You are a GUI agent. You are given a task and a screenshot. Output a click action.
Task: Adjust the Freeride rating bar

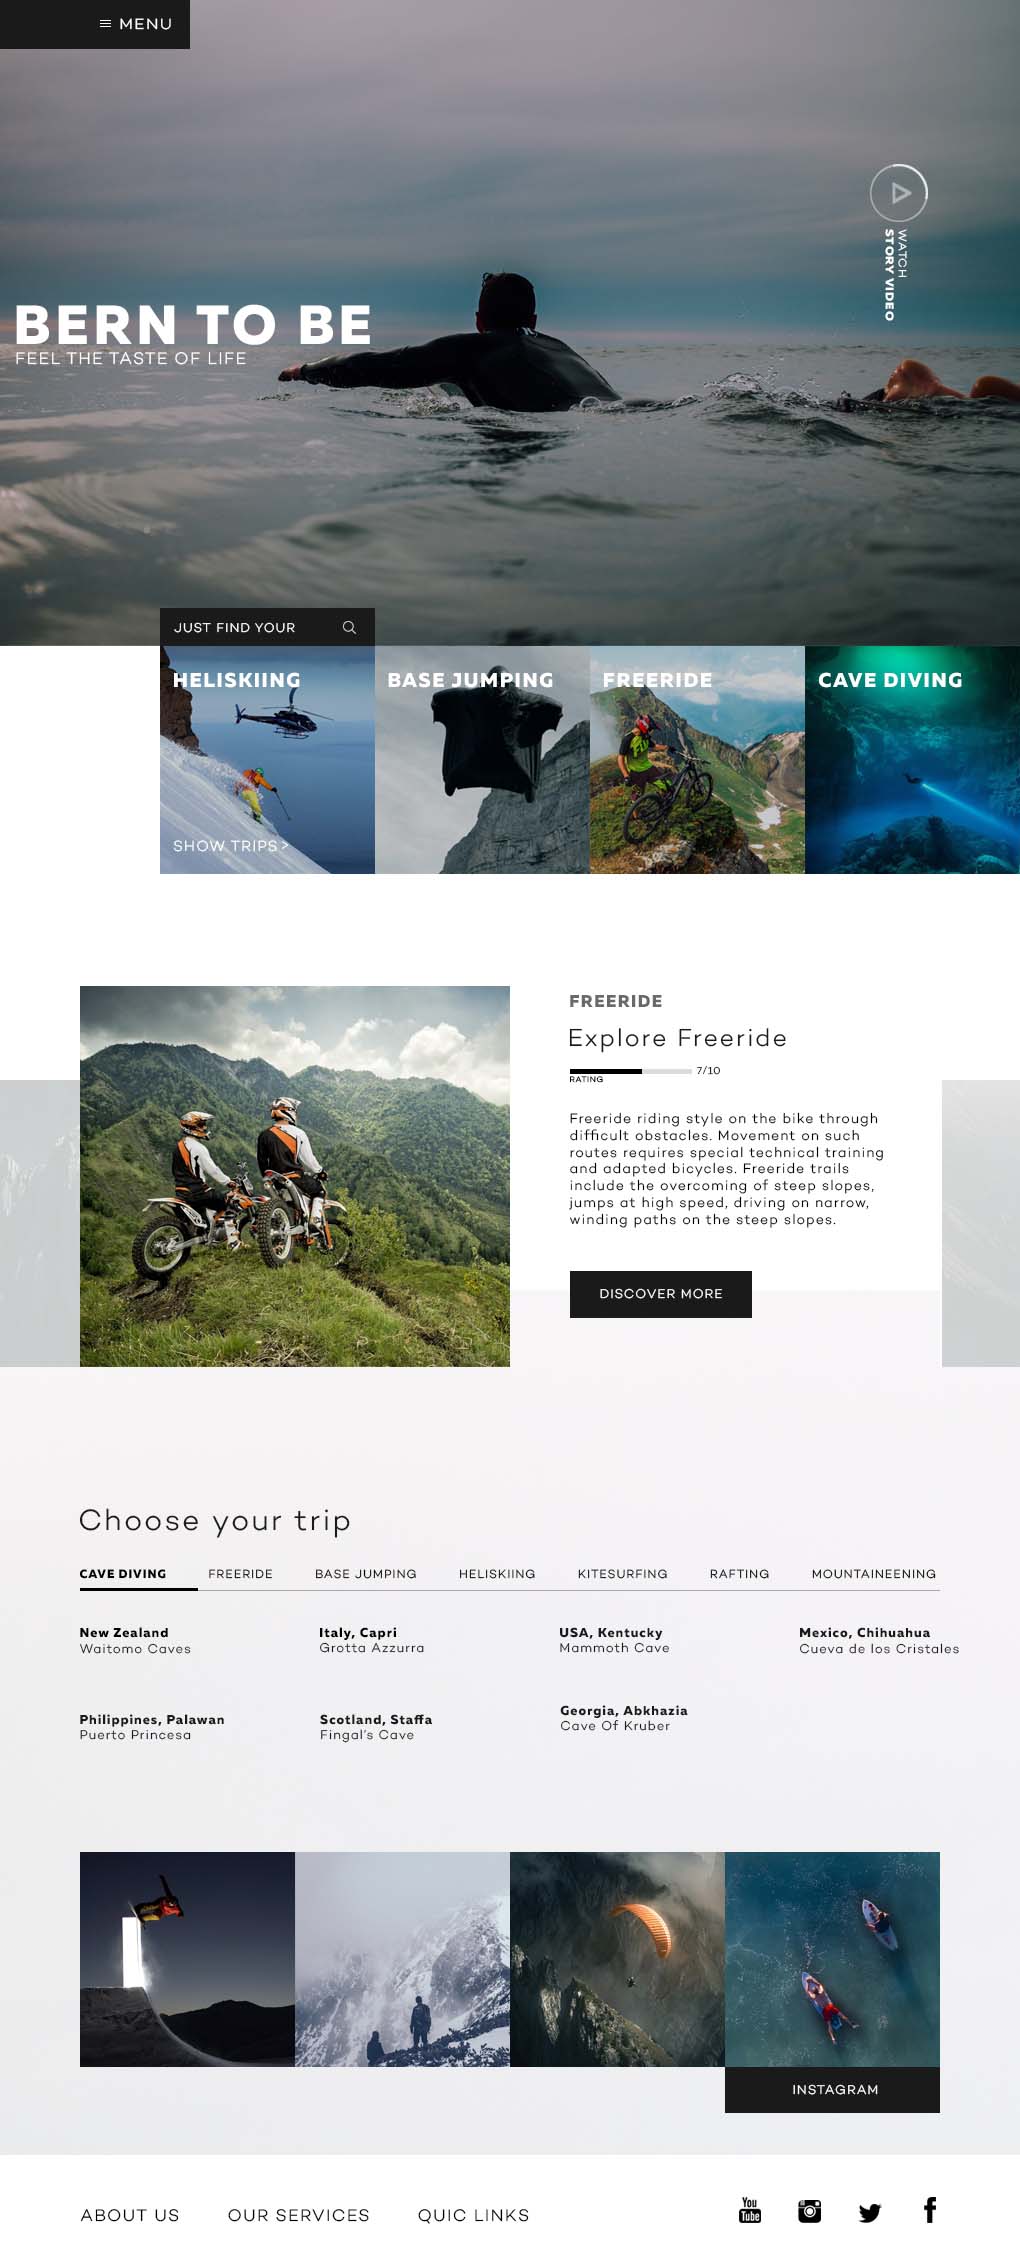[x=630, y=1071]
